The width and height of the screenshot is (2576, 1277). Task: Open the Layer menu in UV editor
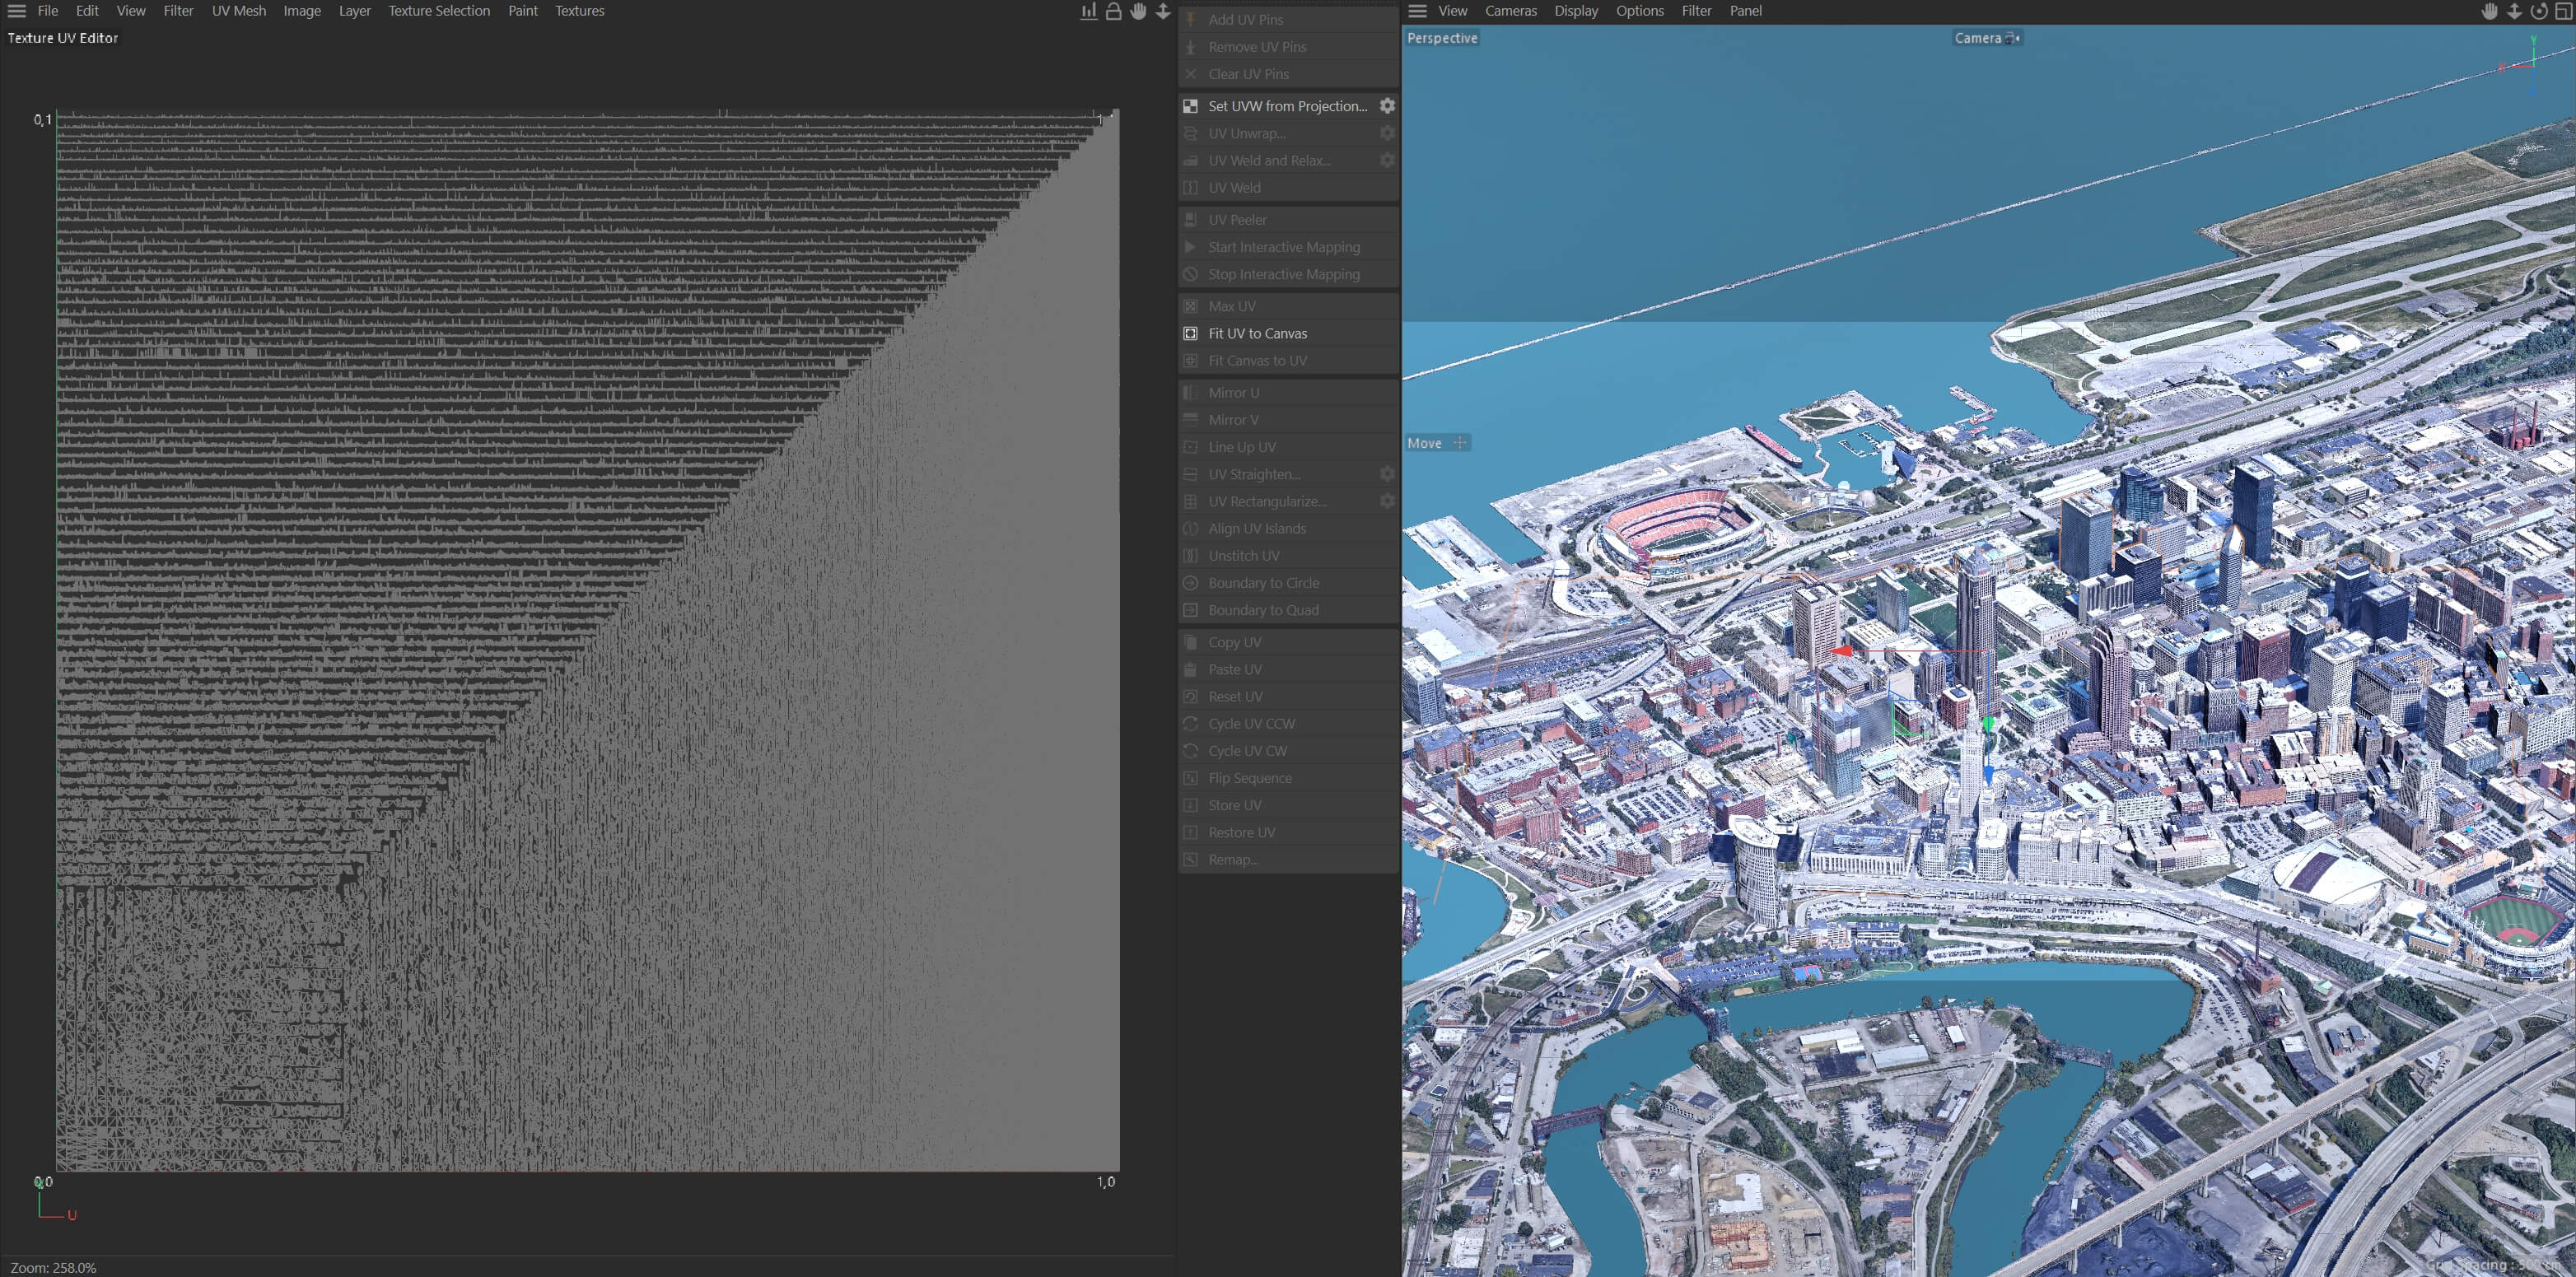[x=354, y=11]
